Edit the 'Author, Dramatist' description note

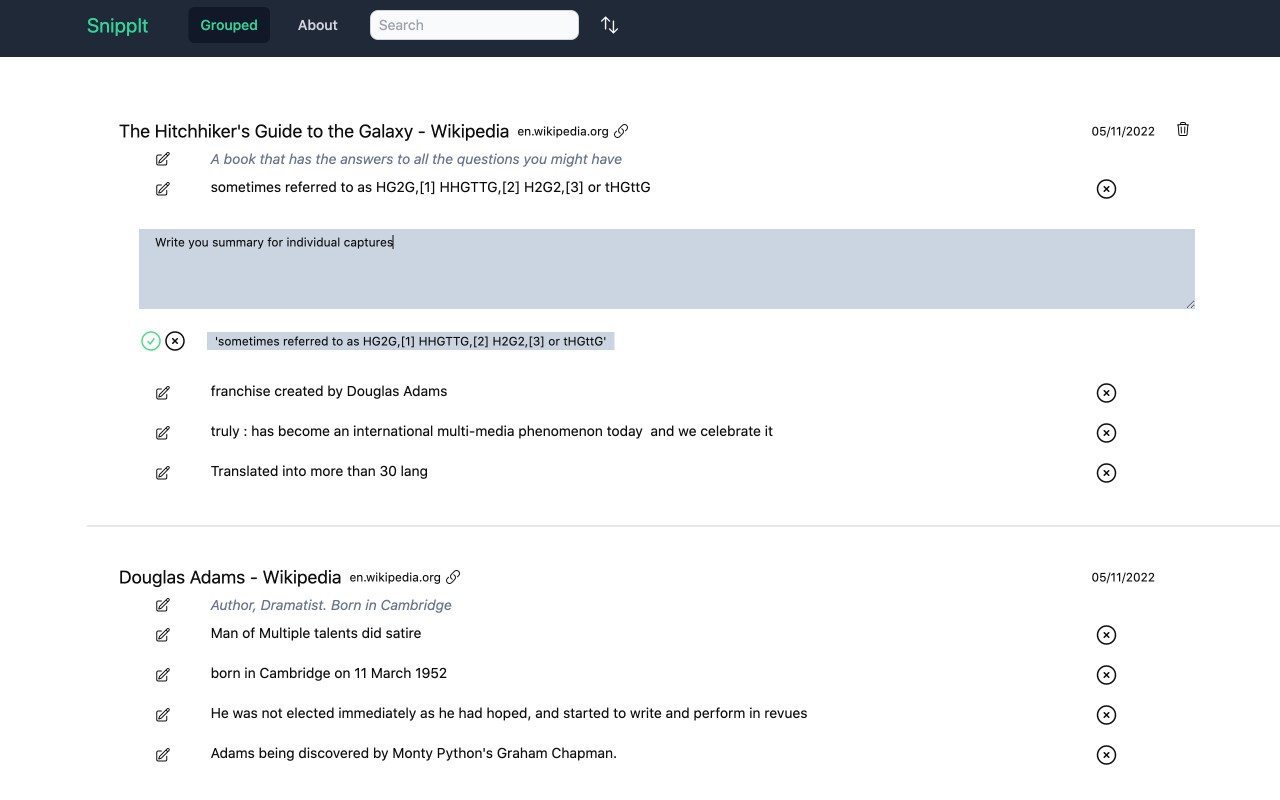(162, 605)
